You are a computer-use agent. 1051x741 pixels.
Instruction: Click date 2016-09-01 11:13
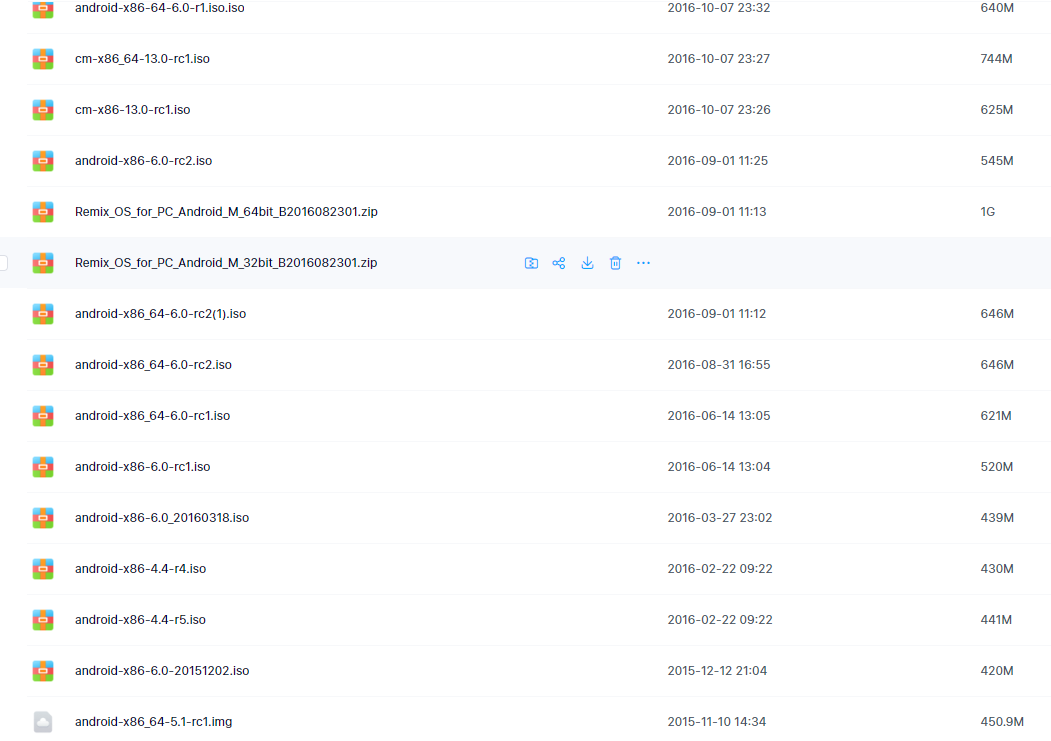point(717,212)
